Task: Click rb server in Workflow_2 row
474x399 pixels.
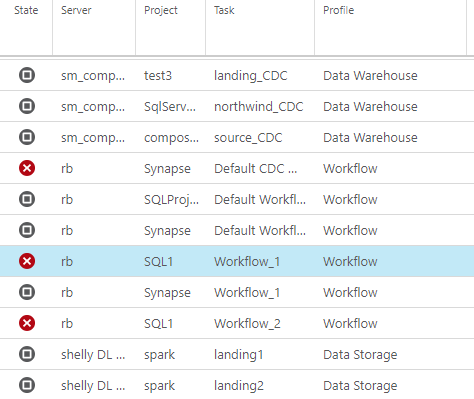Action: pos(67,324)
